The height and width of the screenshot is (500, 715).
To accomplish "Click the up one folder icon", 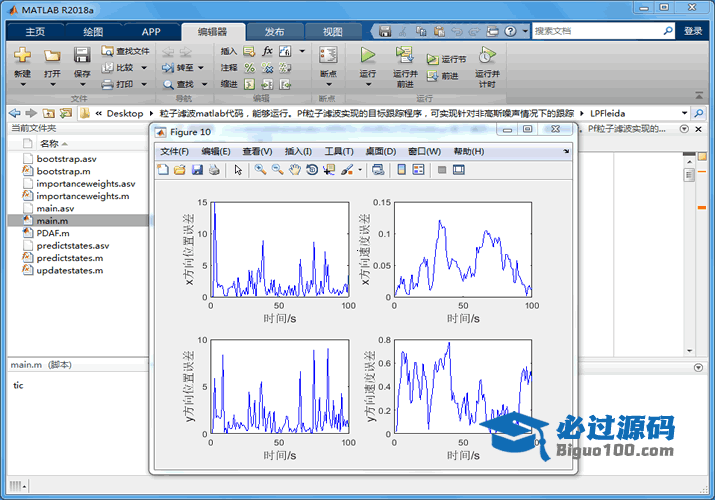I will point(49,113).
